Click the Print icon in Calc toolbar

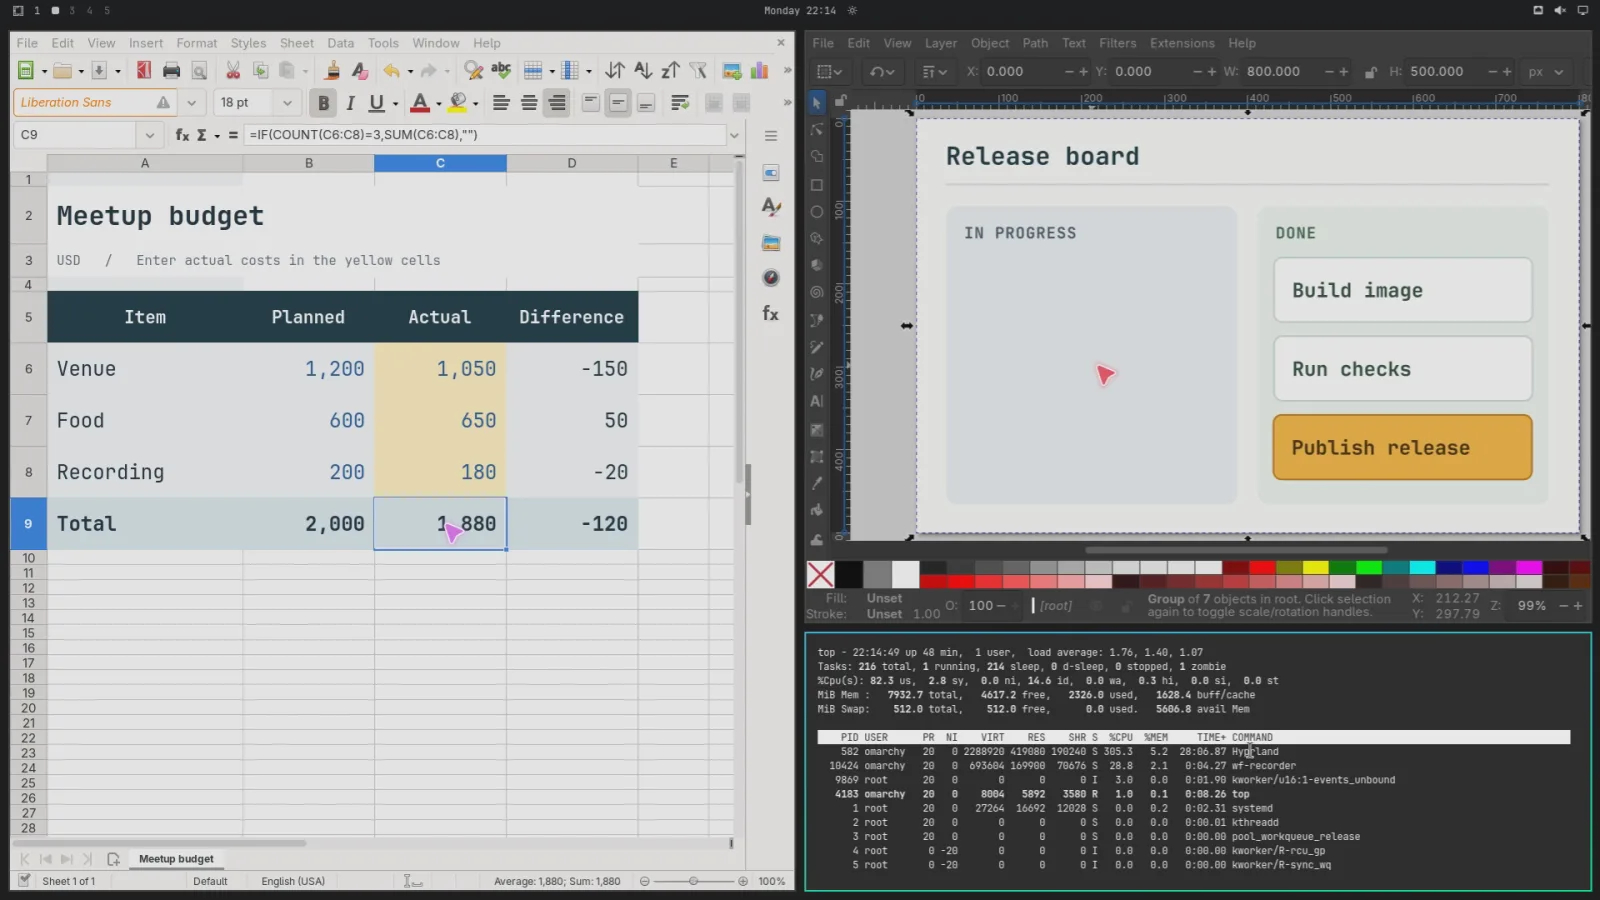pyautogui.click(x=171, y=70)
